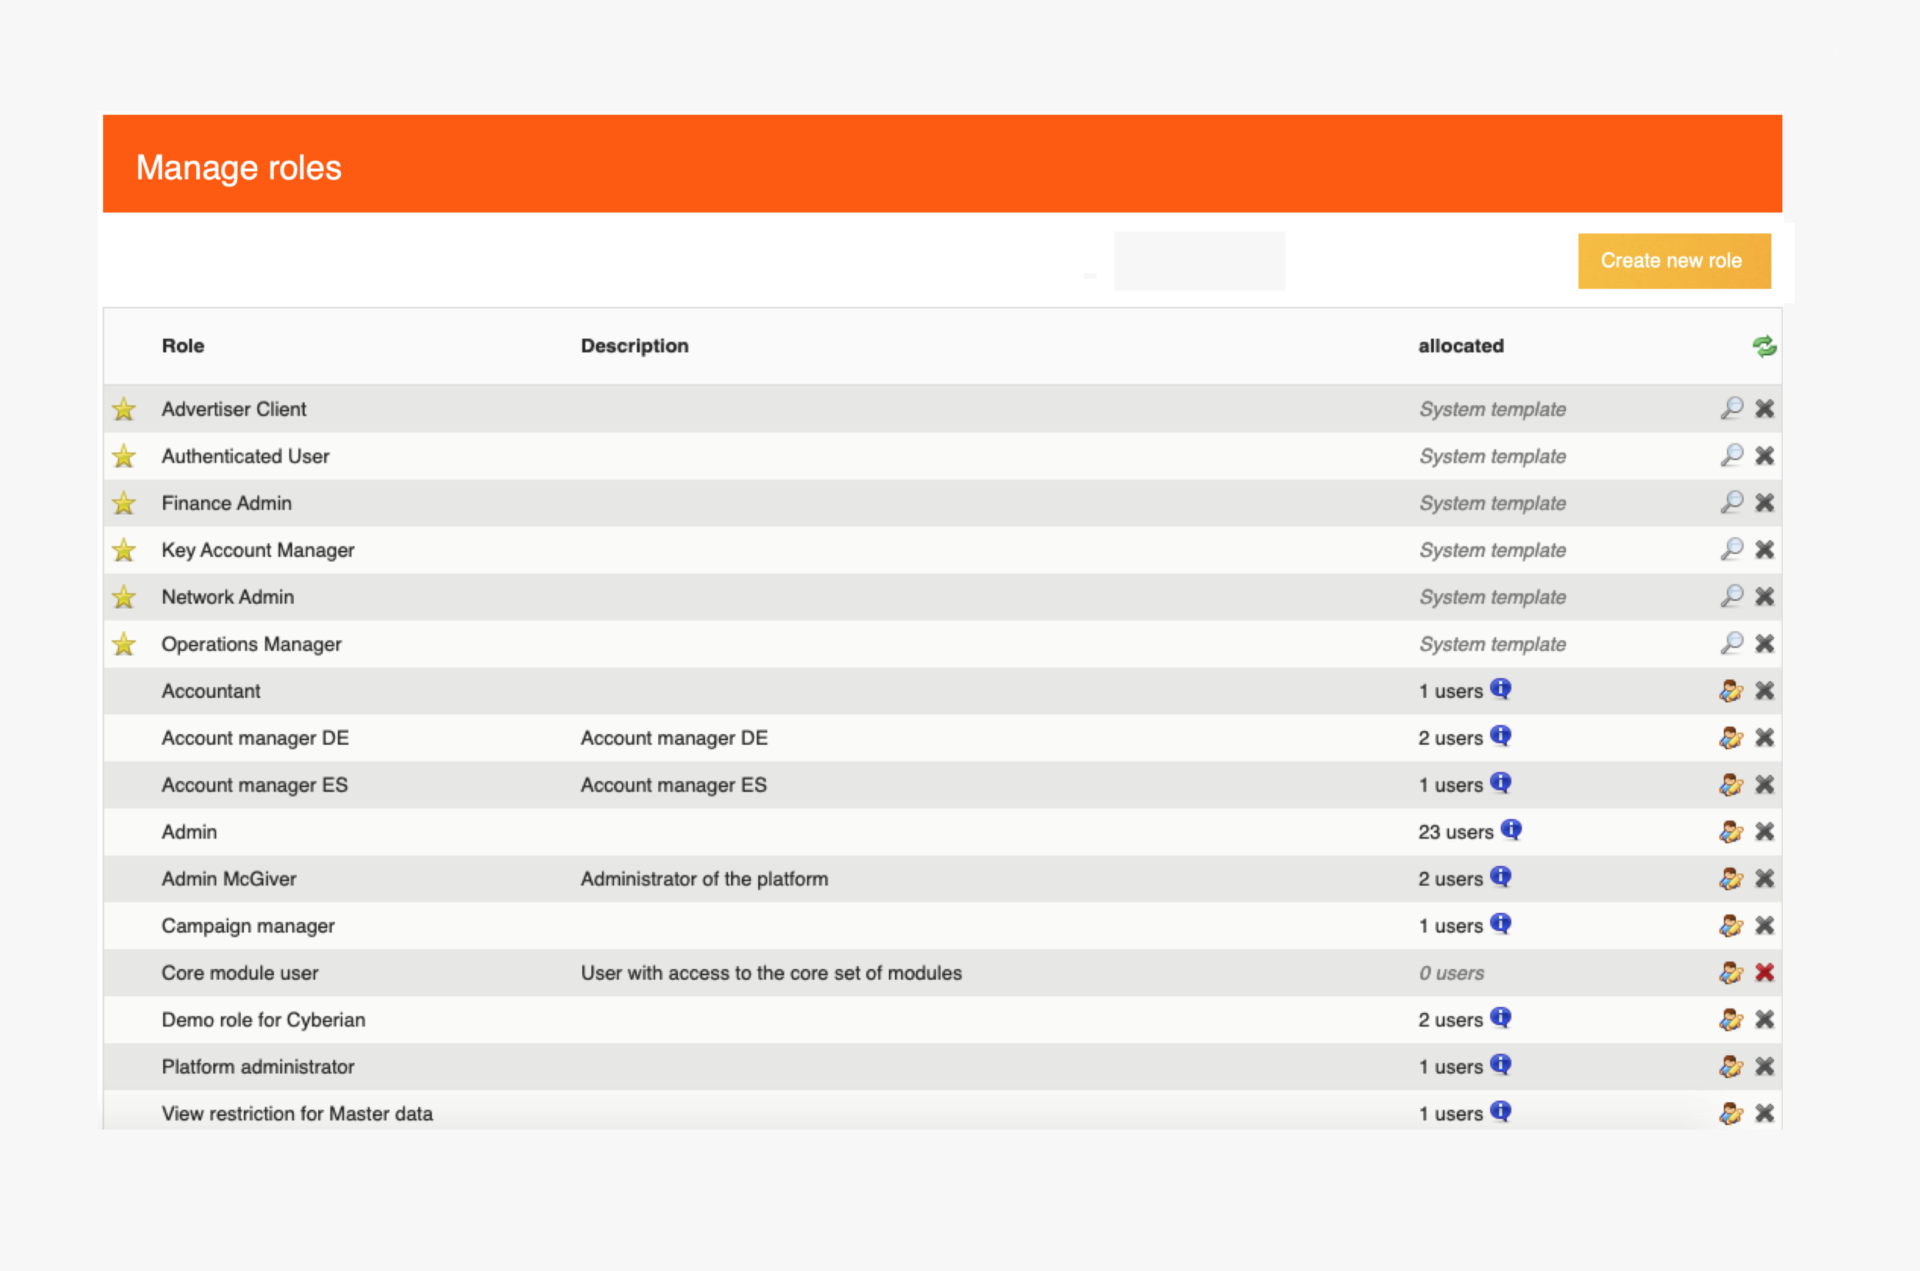Delete View restriction for Master data role
Screen dimensions: 1920x1271
[1765, 1113]
